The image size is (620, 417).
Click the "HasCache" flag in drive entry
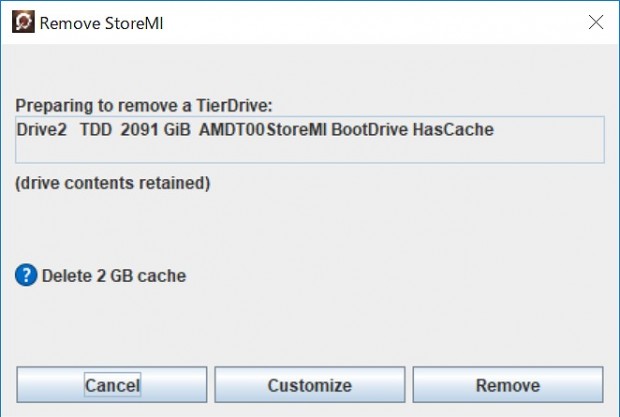(x=453, y=130)
